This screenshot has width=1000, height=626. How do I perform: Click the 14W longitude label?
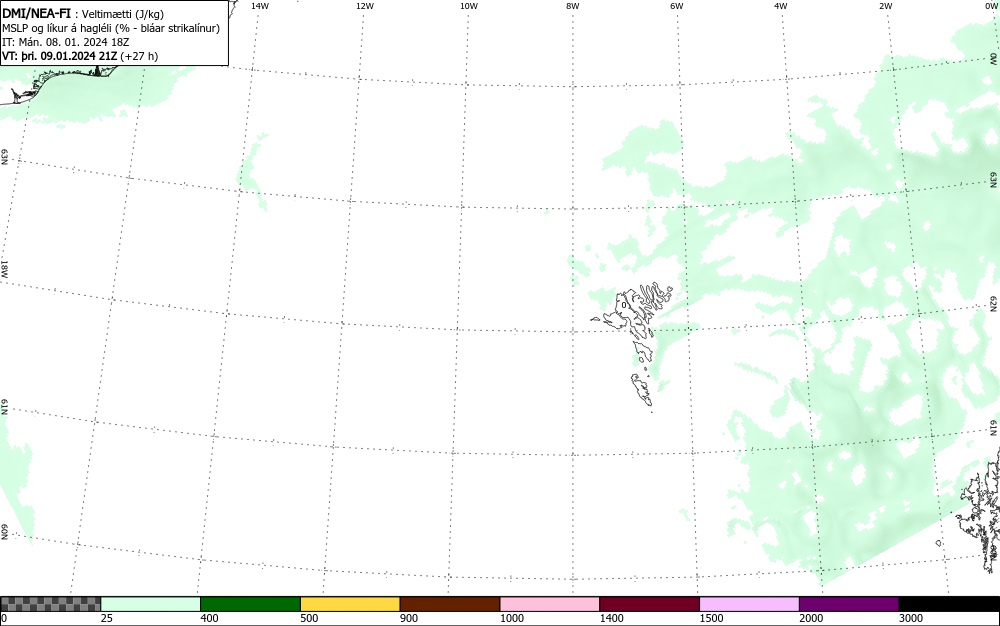[x=260, y=6]
